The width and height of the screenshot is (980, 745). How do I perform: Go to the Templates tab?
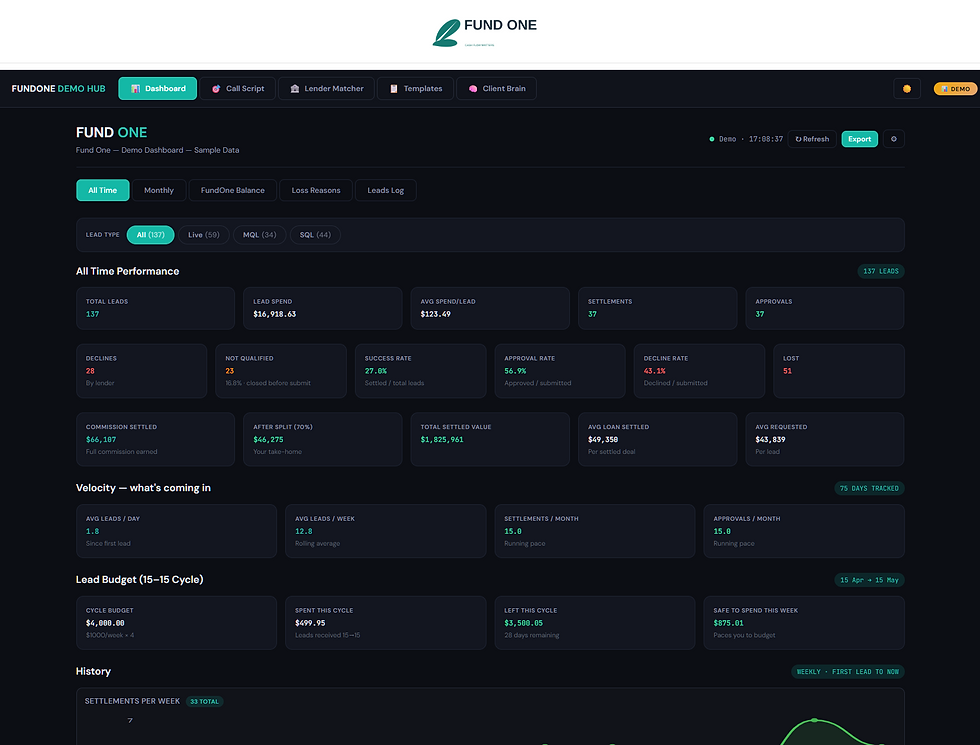[x=416, y=89]
